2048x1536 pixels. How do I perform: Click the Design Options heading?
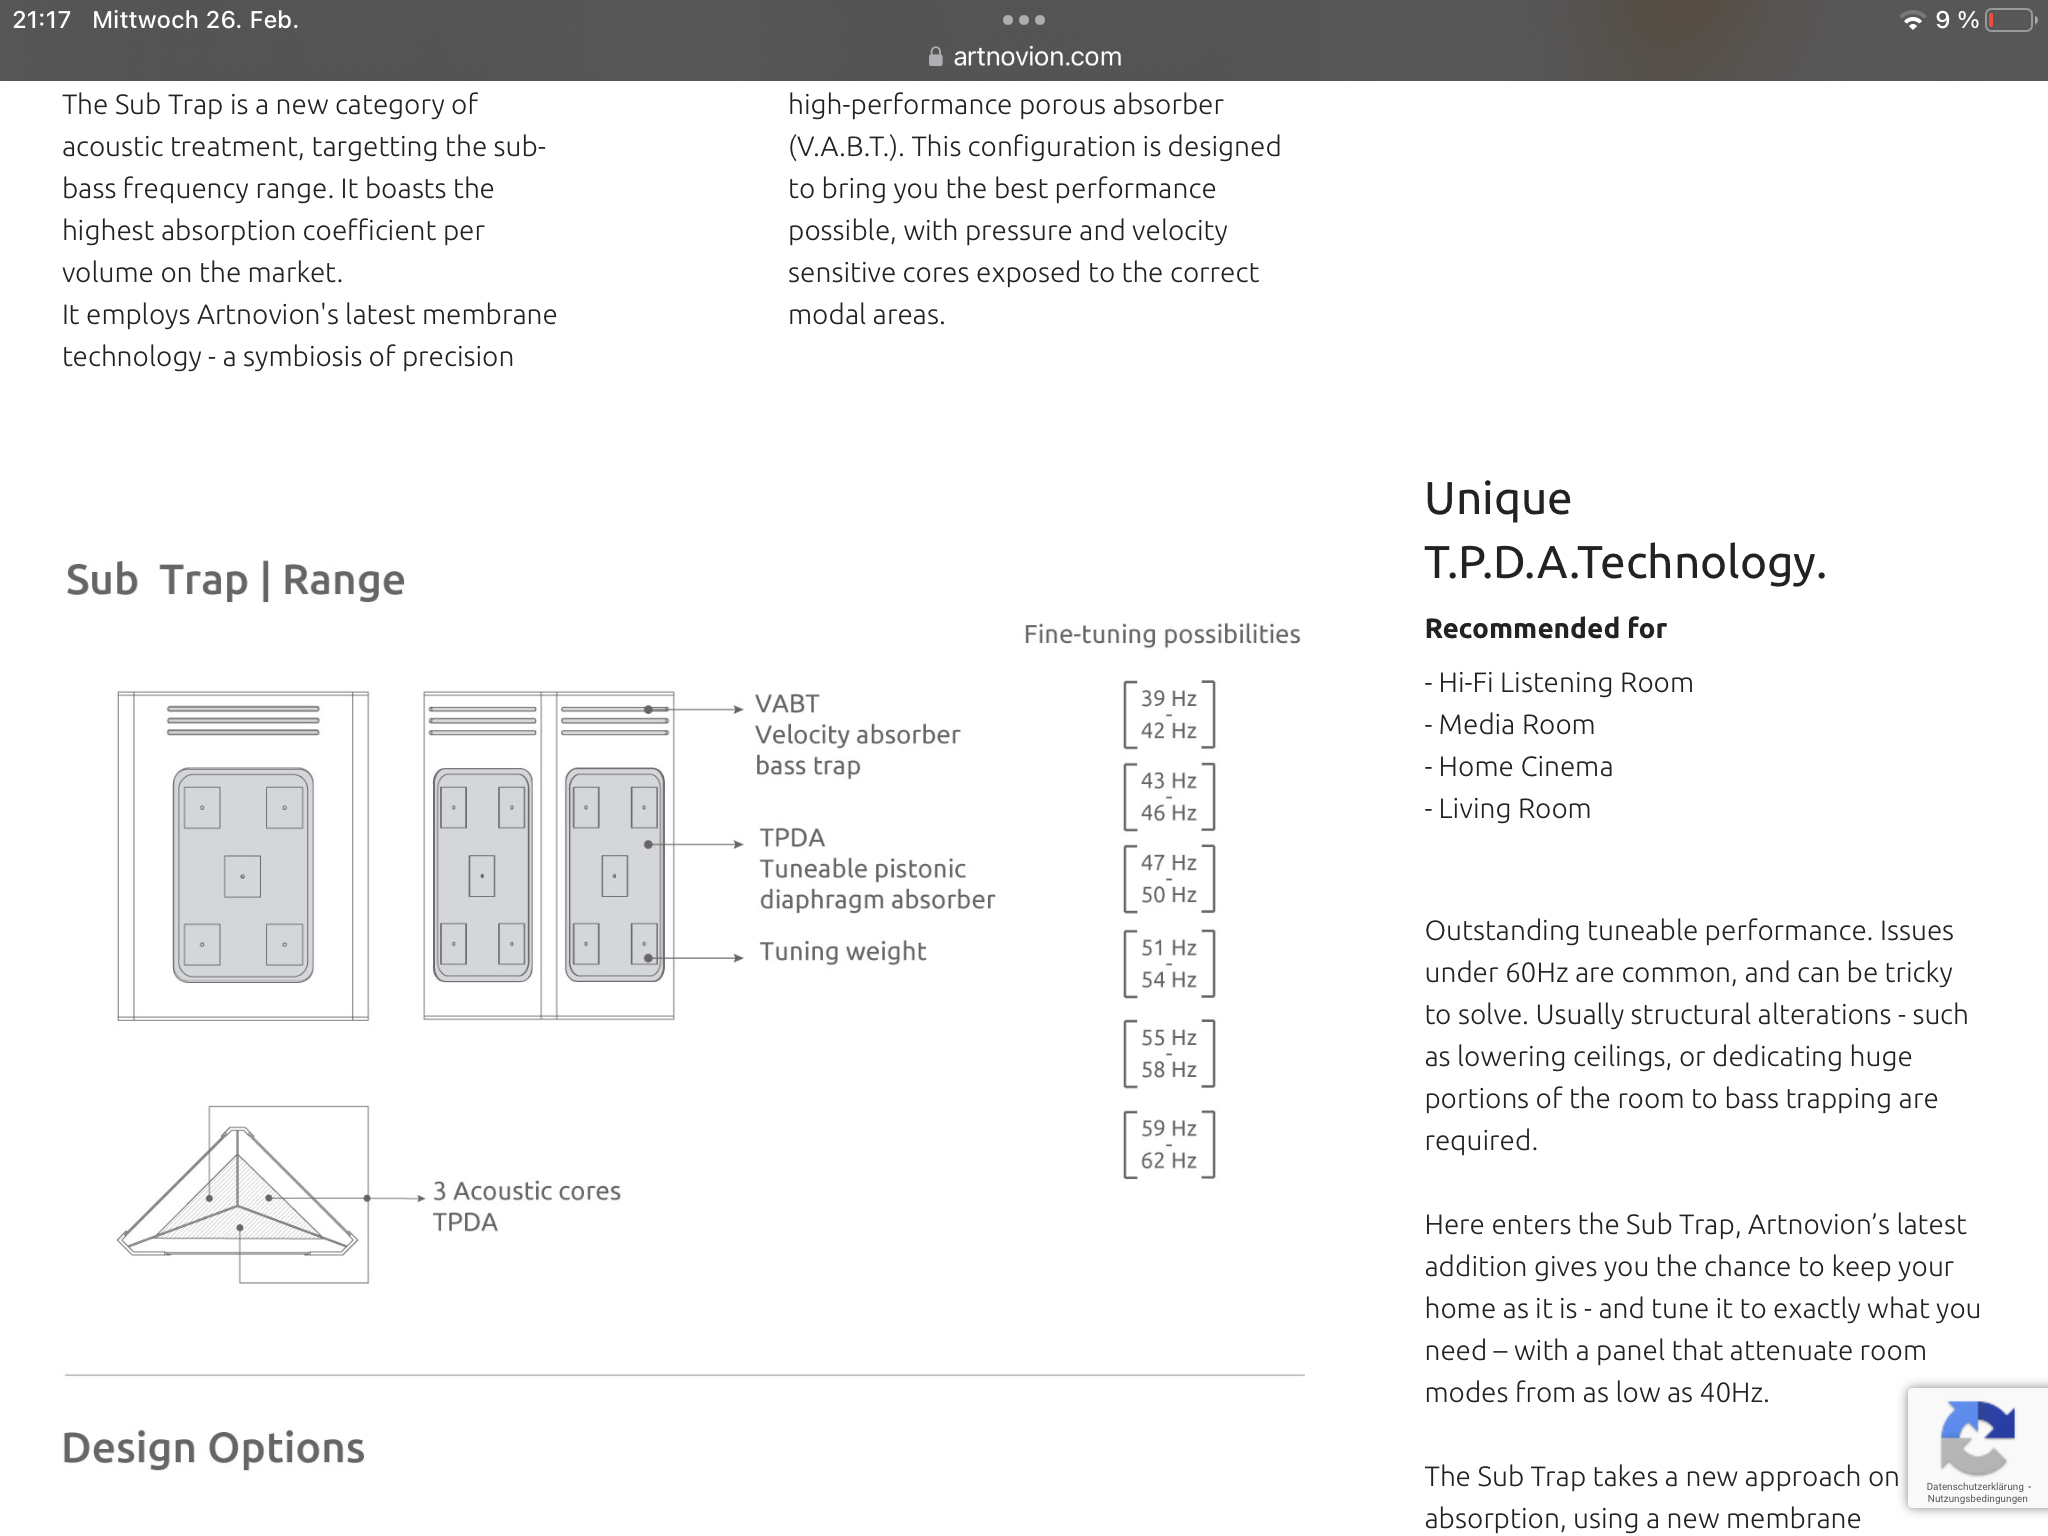[x=213, y=1449]
